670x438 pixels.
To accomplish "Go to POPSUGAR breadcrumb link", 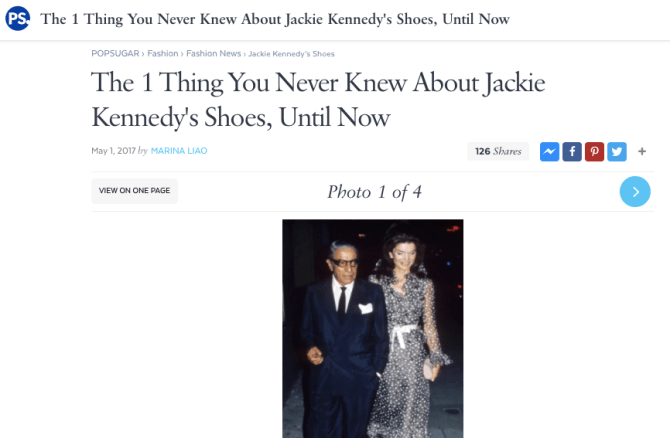I will coord(115,53).
